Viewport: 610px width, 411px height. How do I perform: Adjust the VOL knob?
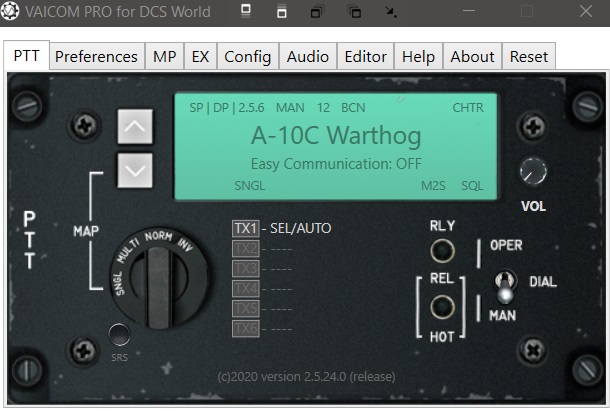tap(533, 171)
